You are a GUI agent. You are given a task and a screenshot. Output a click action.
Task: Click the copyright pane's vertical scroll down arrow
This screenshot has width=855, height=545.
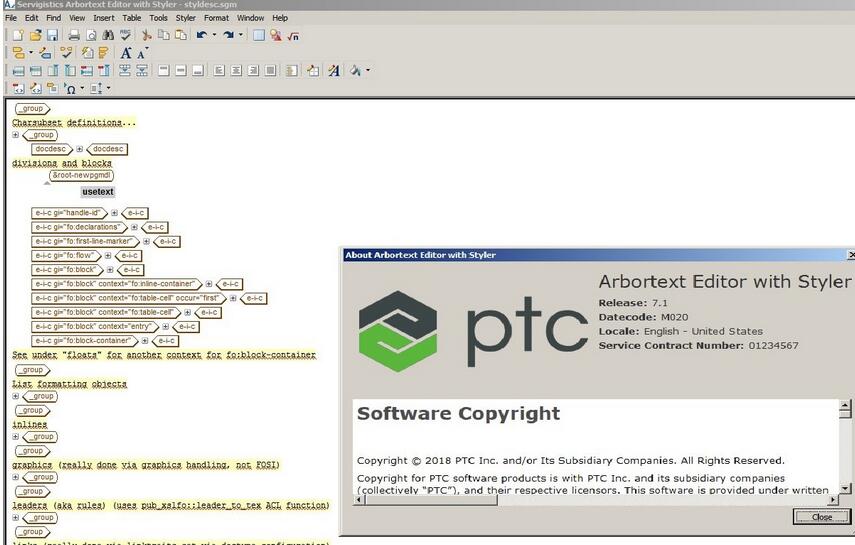coord(845,489)
